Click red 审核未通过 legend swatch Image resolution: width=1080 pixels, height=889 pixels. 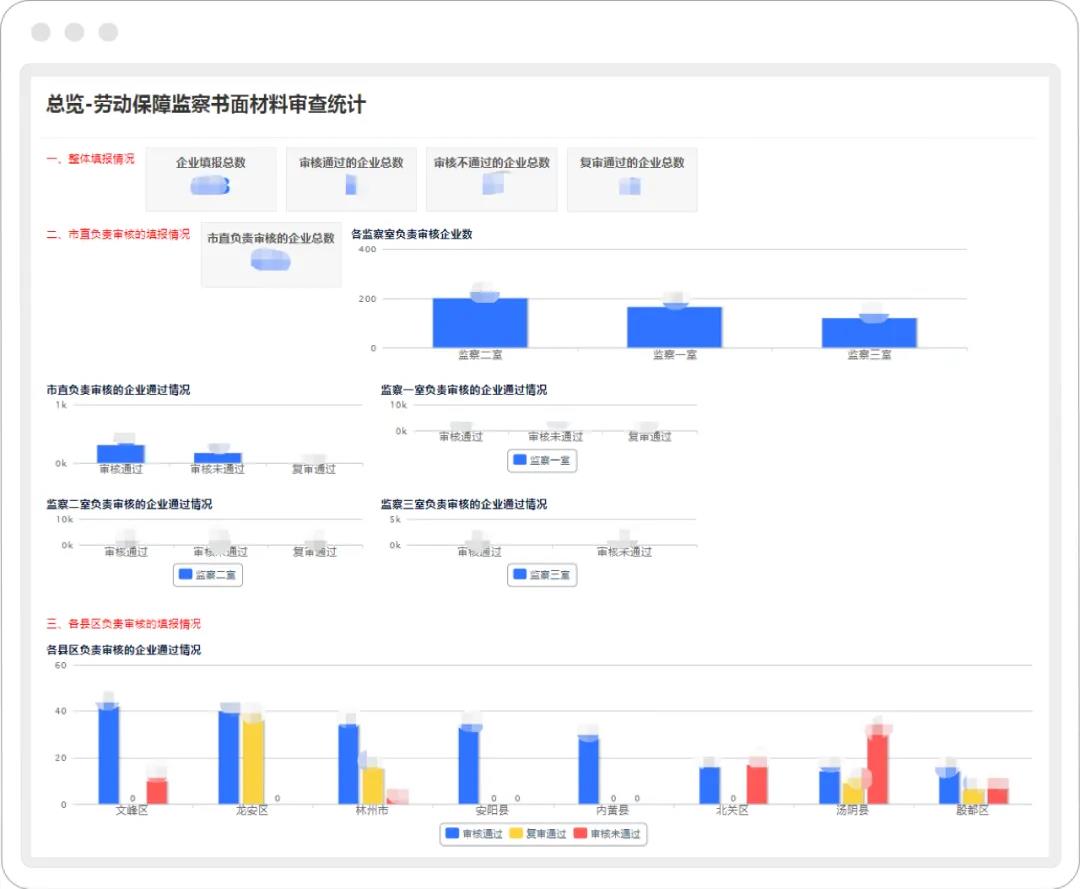[x=582, y=833]
